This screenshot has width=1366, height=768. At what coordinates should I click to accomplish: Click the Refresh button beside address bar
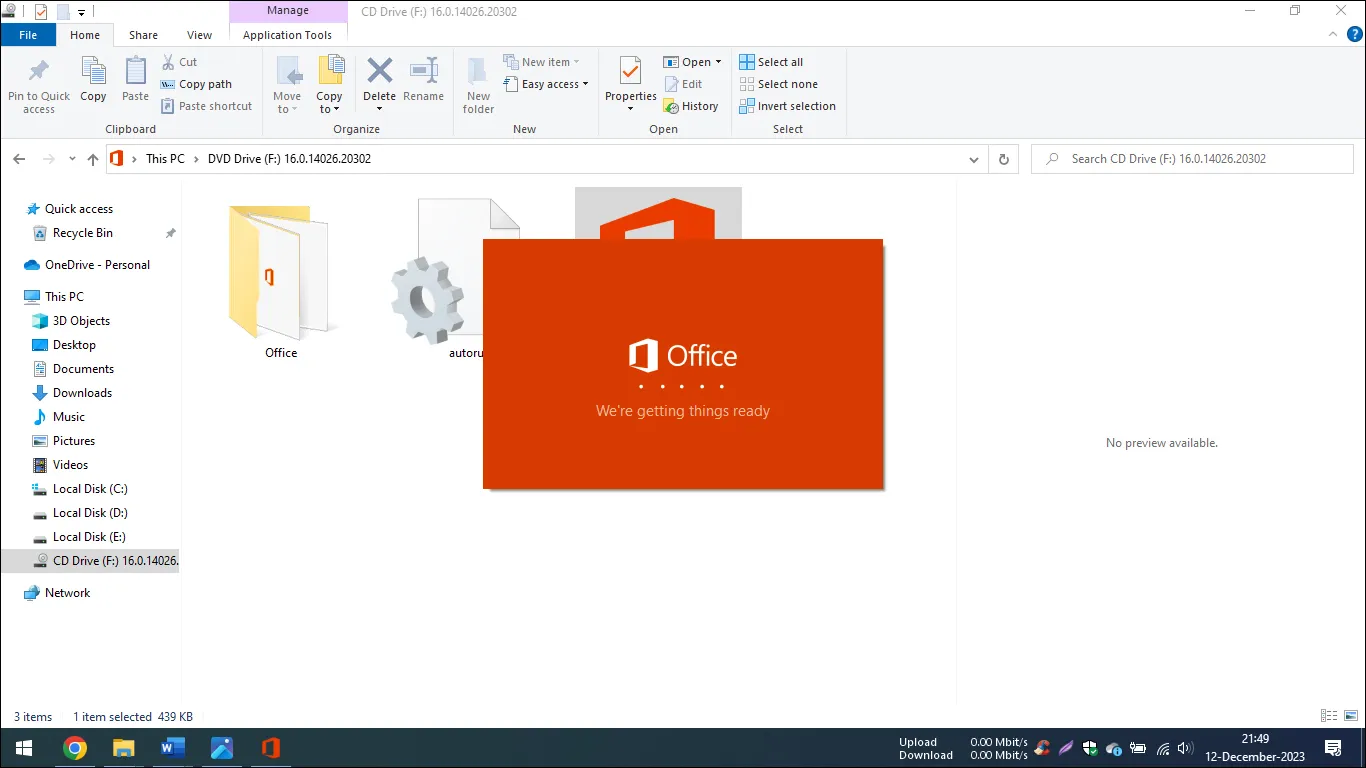1004,159
